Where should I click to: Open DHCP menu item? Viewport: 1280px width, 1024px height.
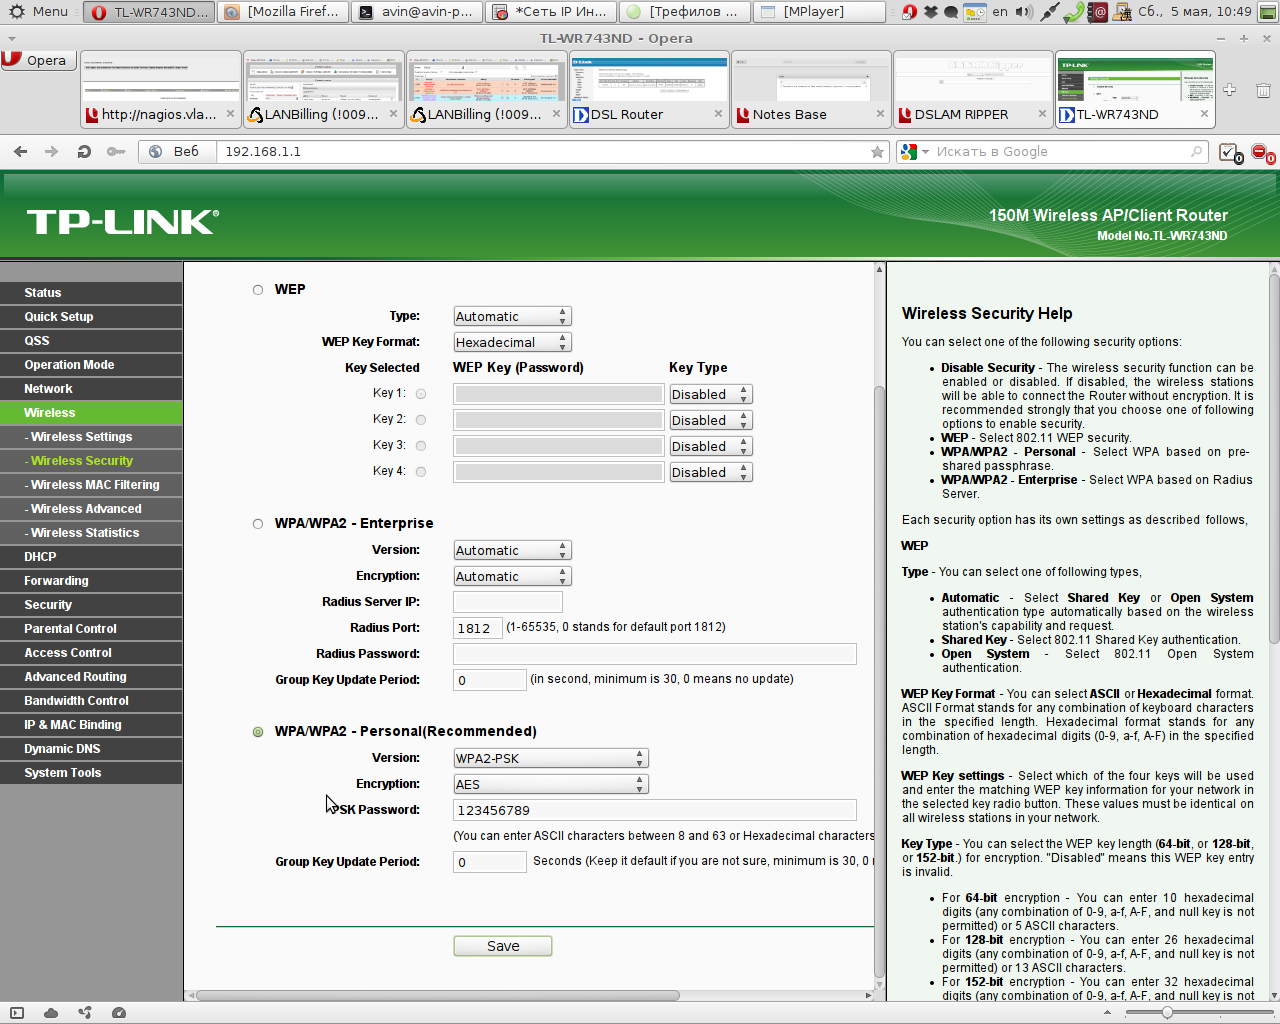[x=91, y=557]
